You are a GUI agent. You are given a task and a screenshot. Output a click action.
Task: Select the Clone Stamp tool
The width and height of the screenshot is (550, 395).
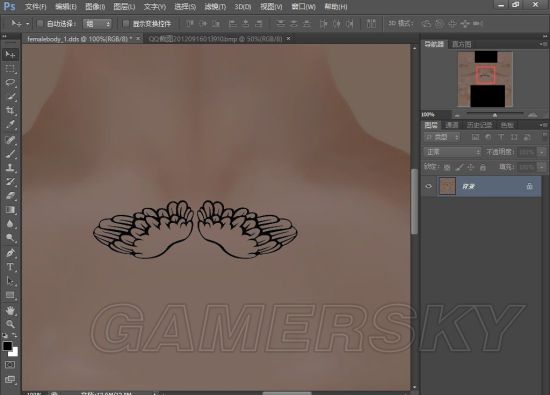(10, 168)
